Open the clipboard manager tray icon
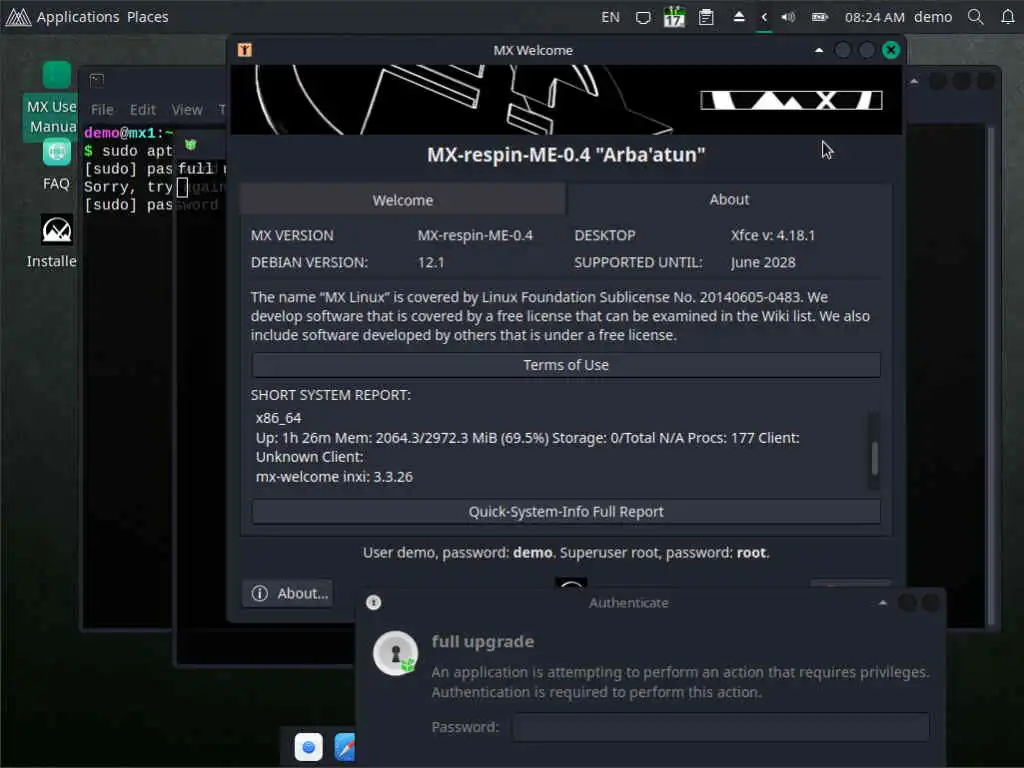Viewport: 1024px width, 768px height. tap(706, 17)
